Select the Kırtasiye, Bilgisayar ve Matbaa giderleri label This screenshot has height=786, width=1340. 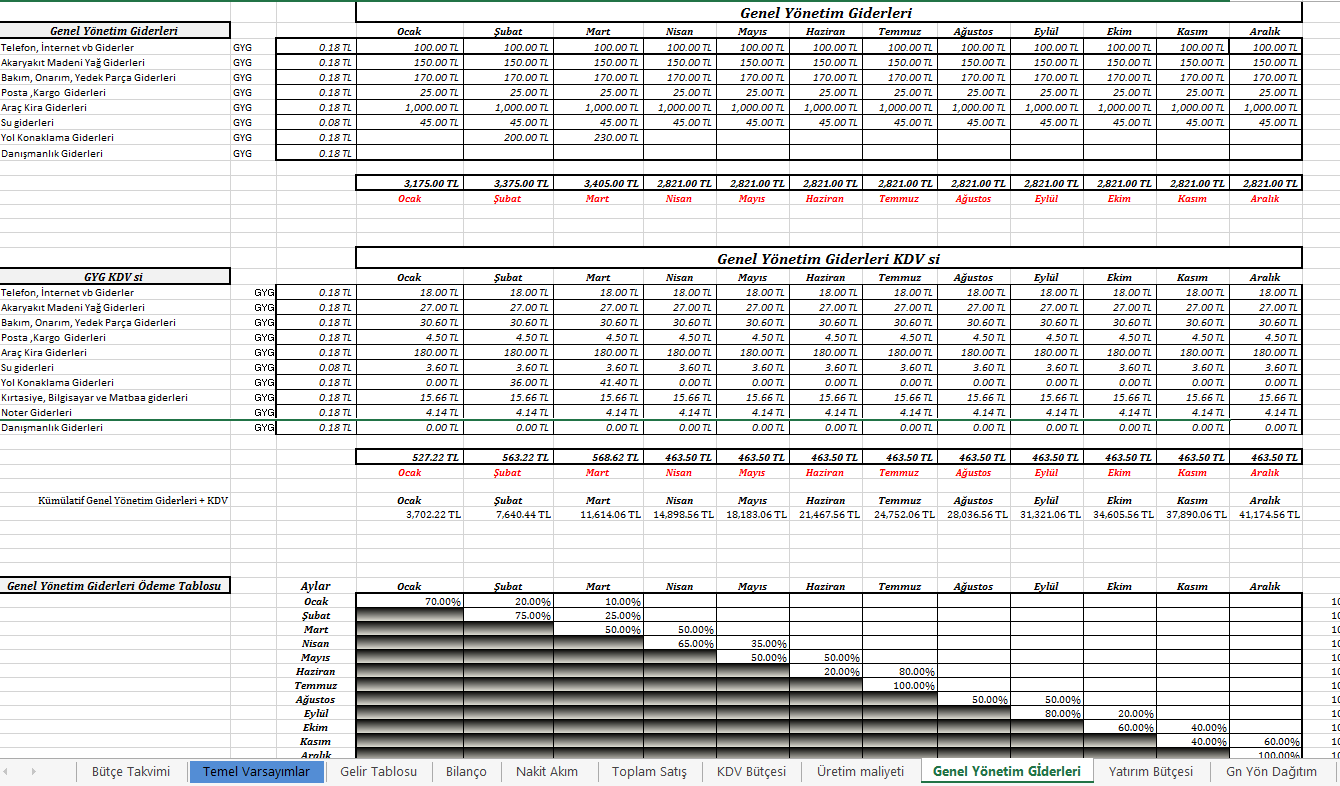(x=94, y=398)
